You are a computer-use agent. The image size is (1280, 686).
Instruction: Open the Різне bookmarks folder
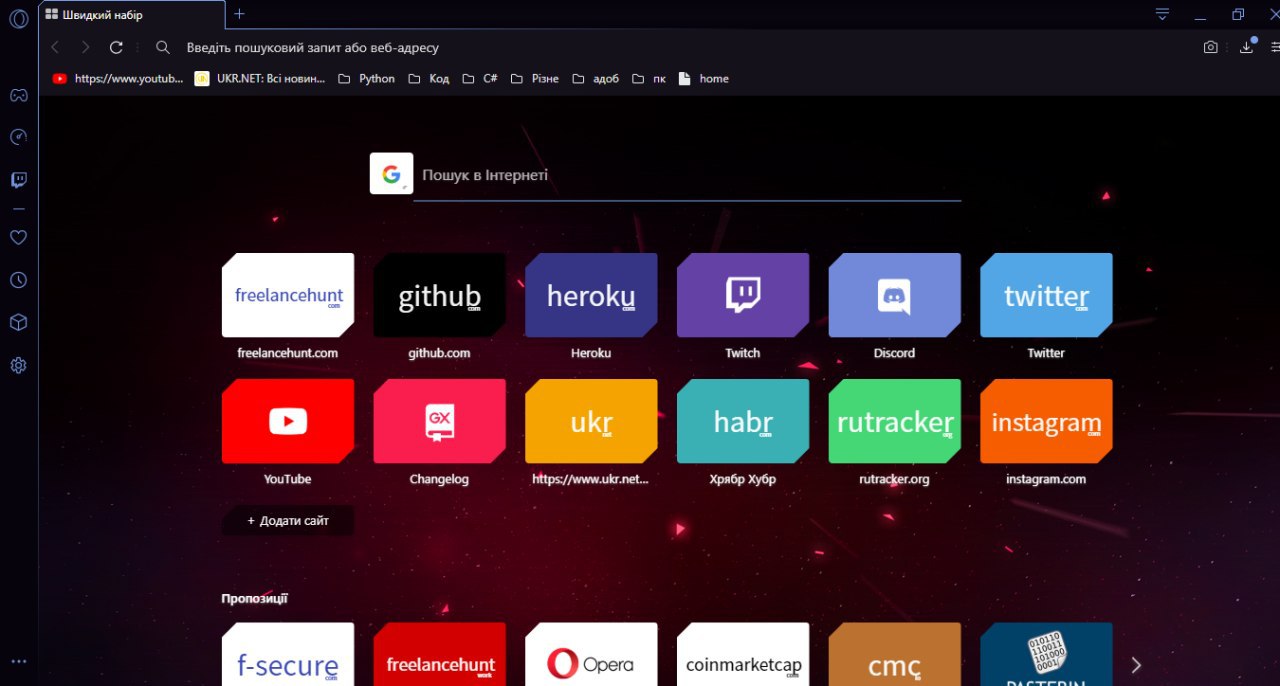535,79
